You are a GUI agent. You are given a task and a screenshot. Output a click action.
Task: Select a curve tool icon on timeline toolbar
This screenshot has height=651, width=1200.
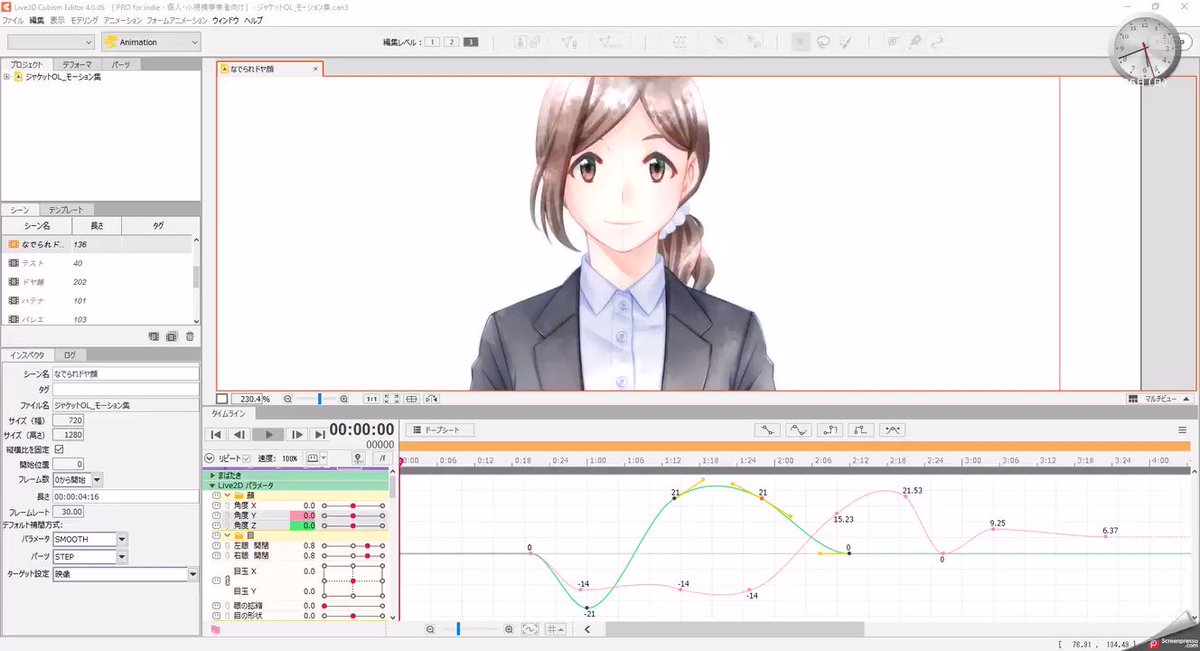(798, 432)
